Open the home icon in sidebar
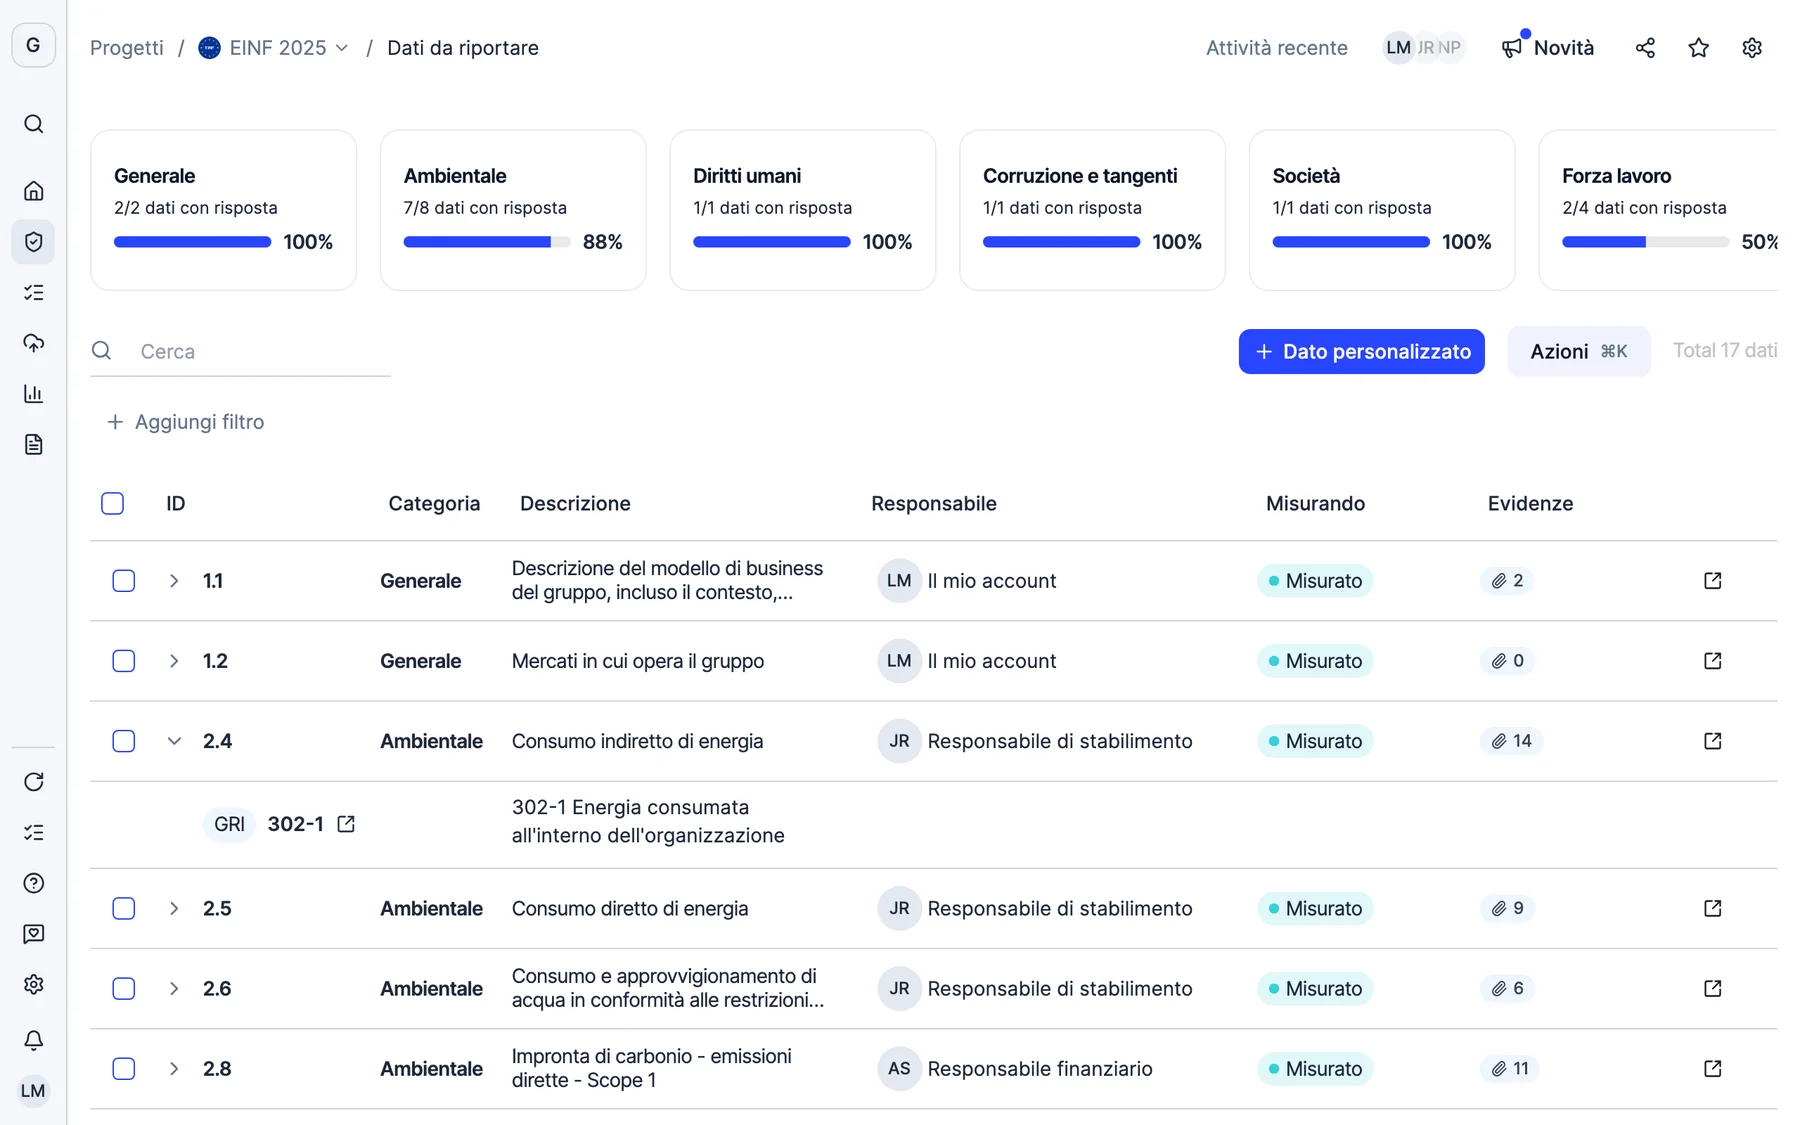Image resolution: width=1800 pixels, height=1125 pixels. (34, 191)
